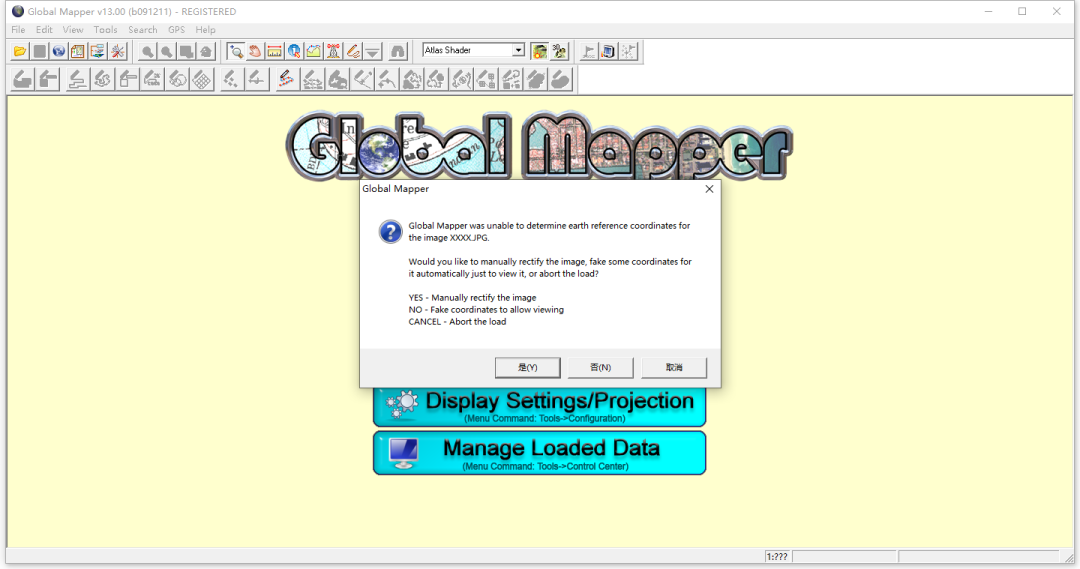Click the GPS flag waypoint icon
Screen dimensions: 1080x569
pyautogui.click(x=588, y=51)
